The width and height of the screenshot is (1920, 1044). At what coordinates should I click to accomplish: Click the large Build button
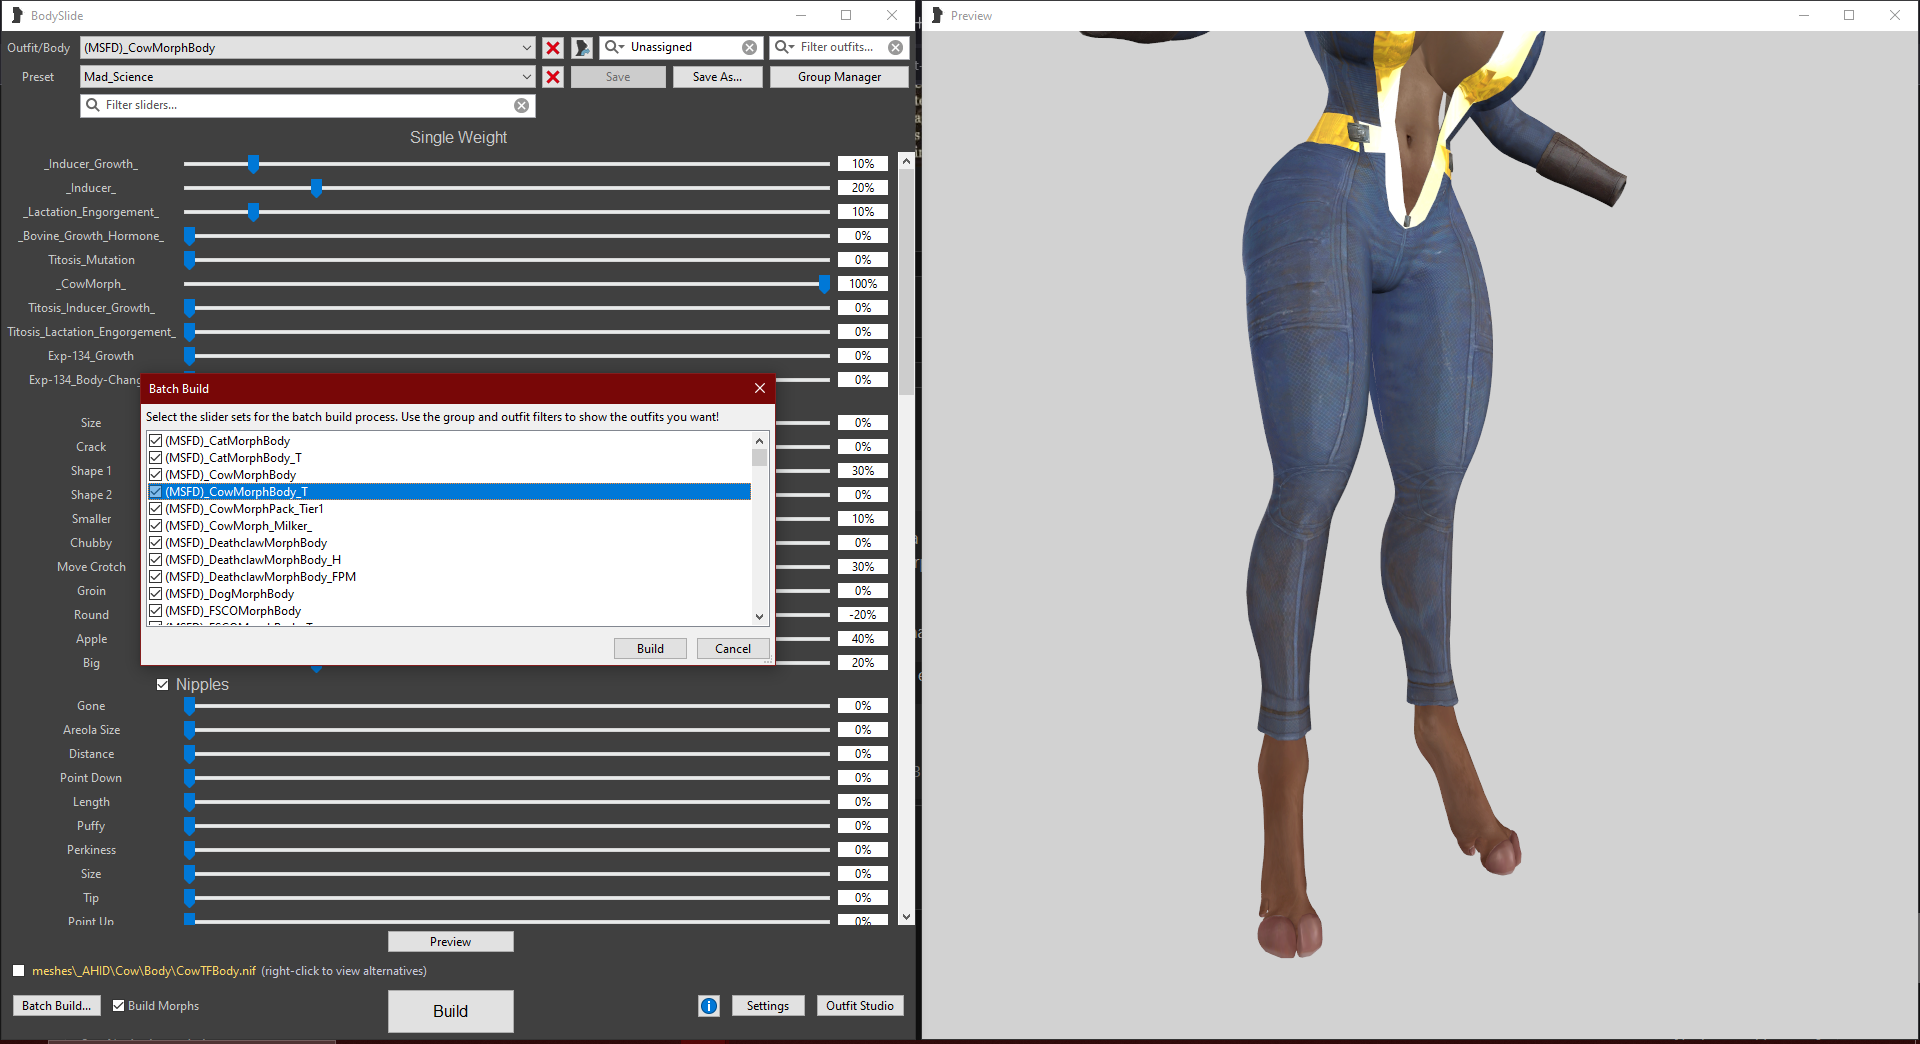click(450, 1011)
